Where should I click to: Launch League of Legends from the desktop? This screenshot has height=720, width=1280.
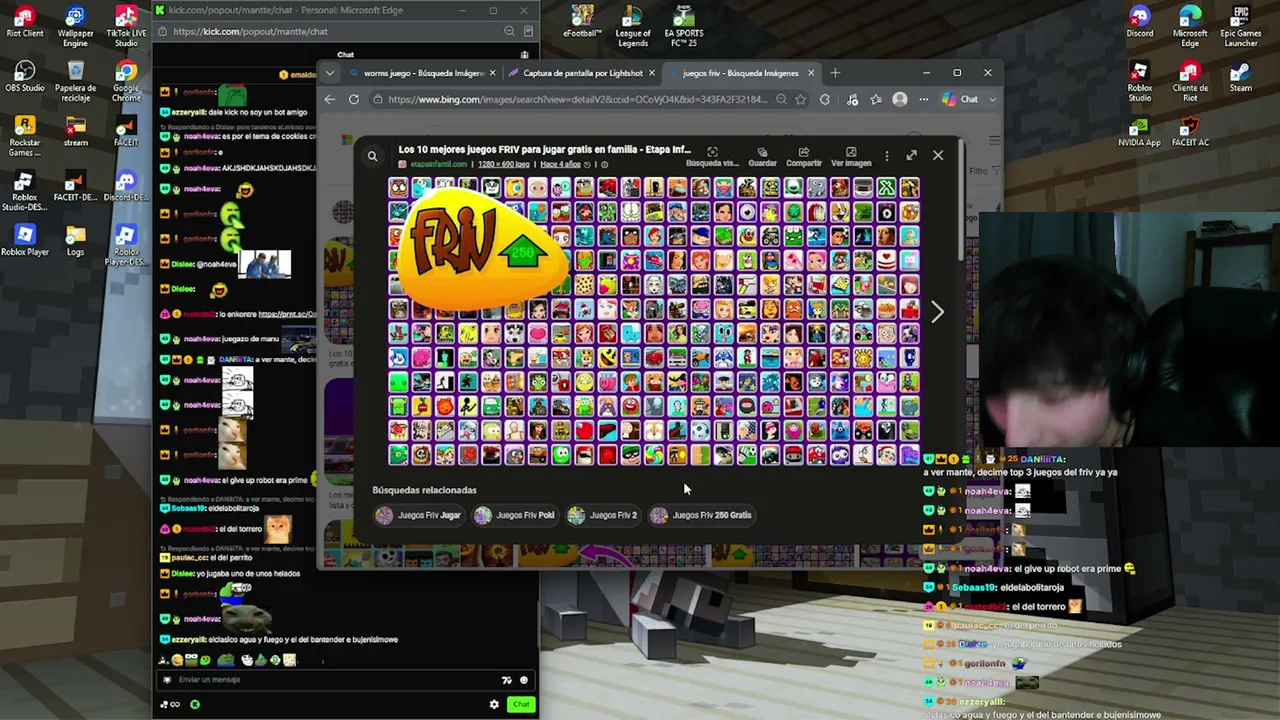click(x=633, y=27)
